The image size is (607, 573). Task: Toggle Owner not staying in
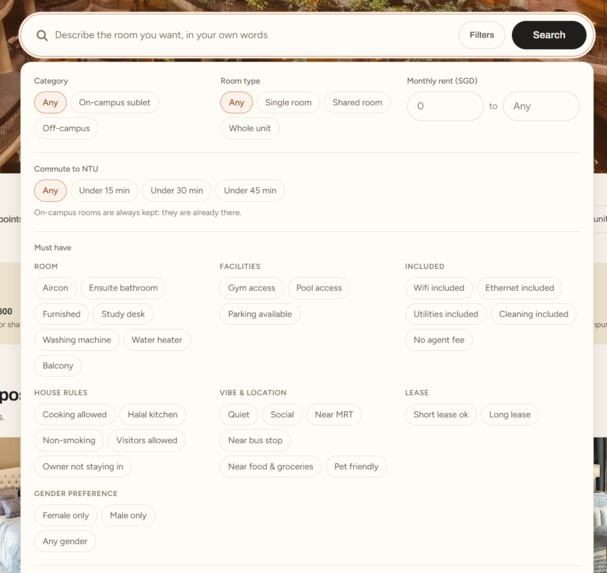pos(83,467)
